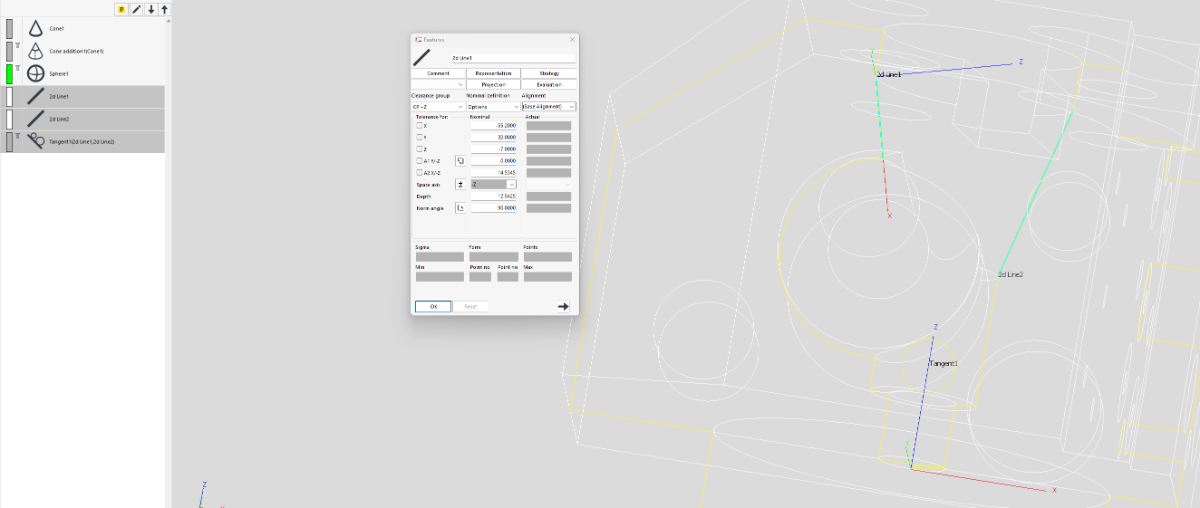Click the yellow highlighted toolbar icon
The height and width of the screenshot is (508, 1200).
tap(122, 9)
